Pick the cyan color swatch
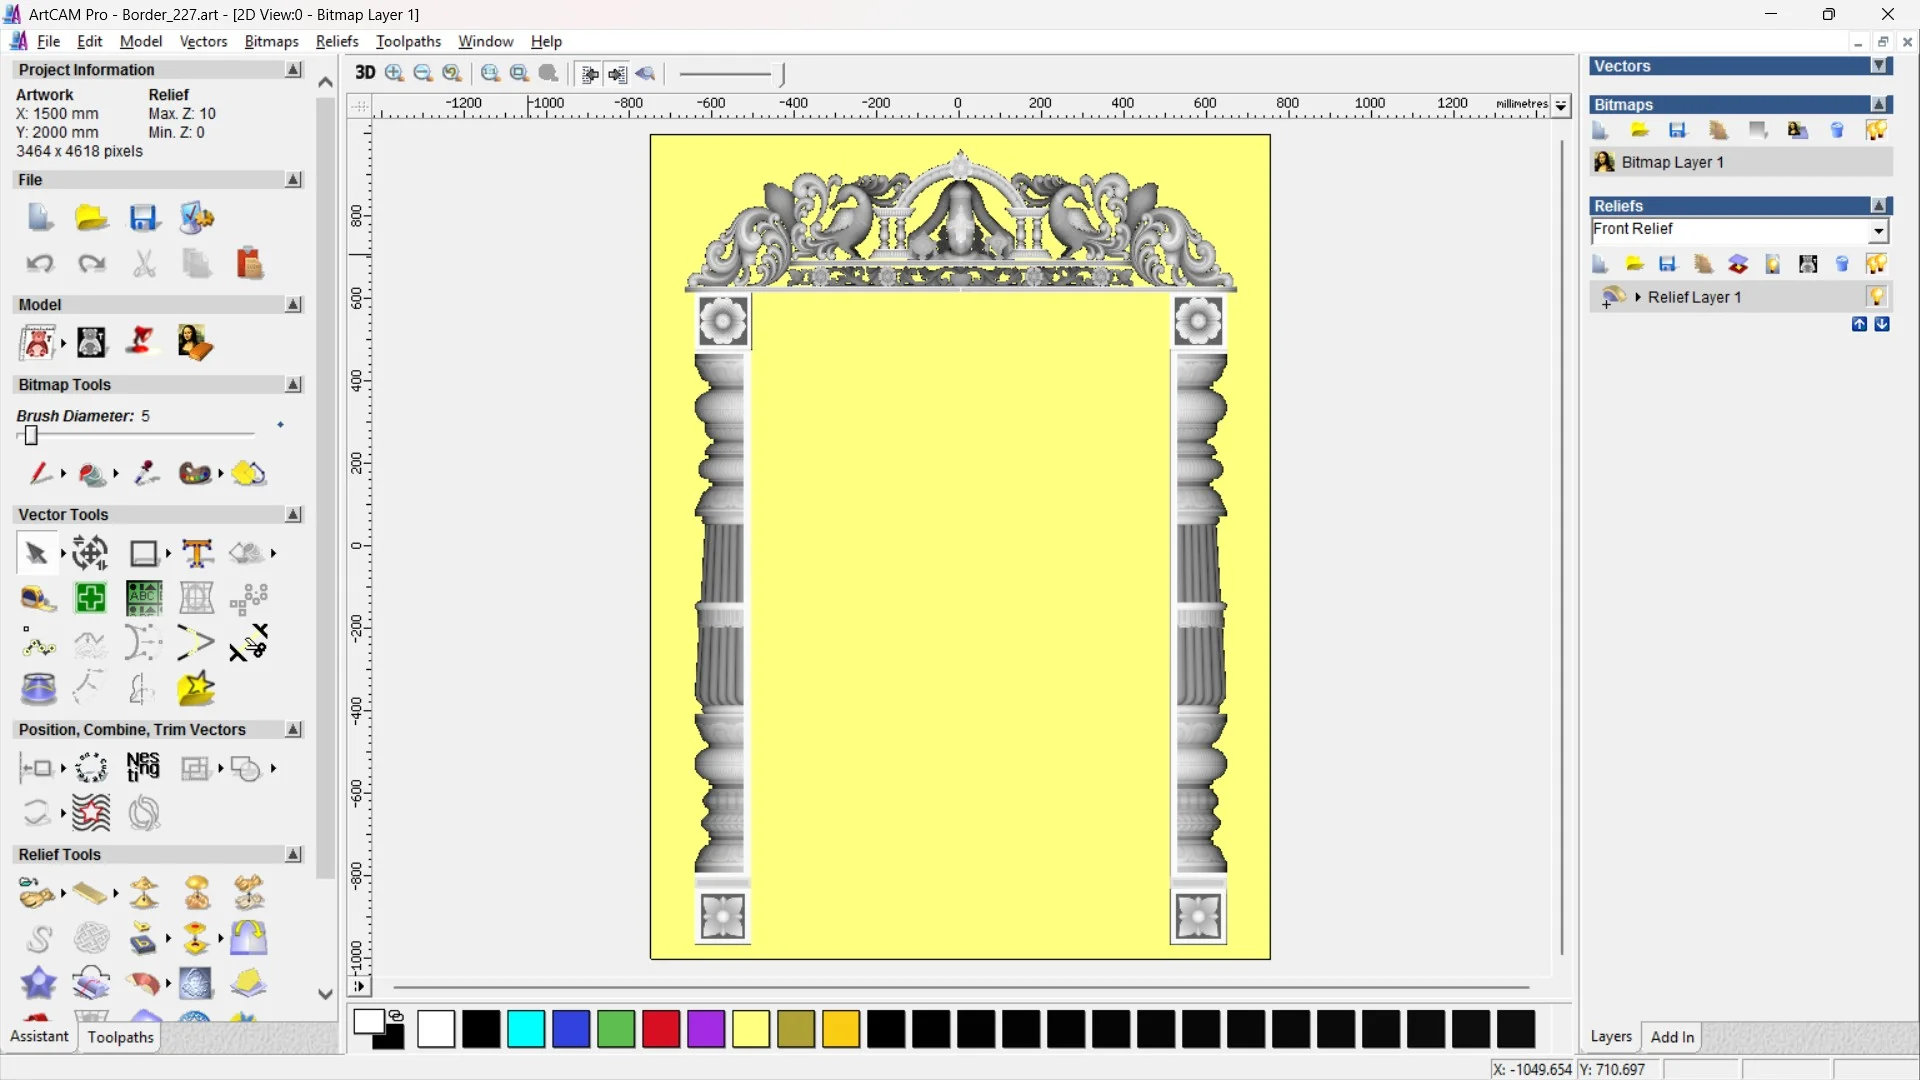The image size is (1920, 1080). pos(526,1028)
